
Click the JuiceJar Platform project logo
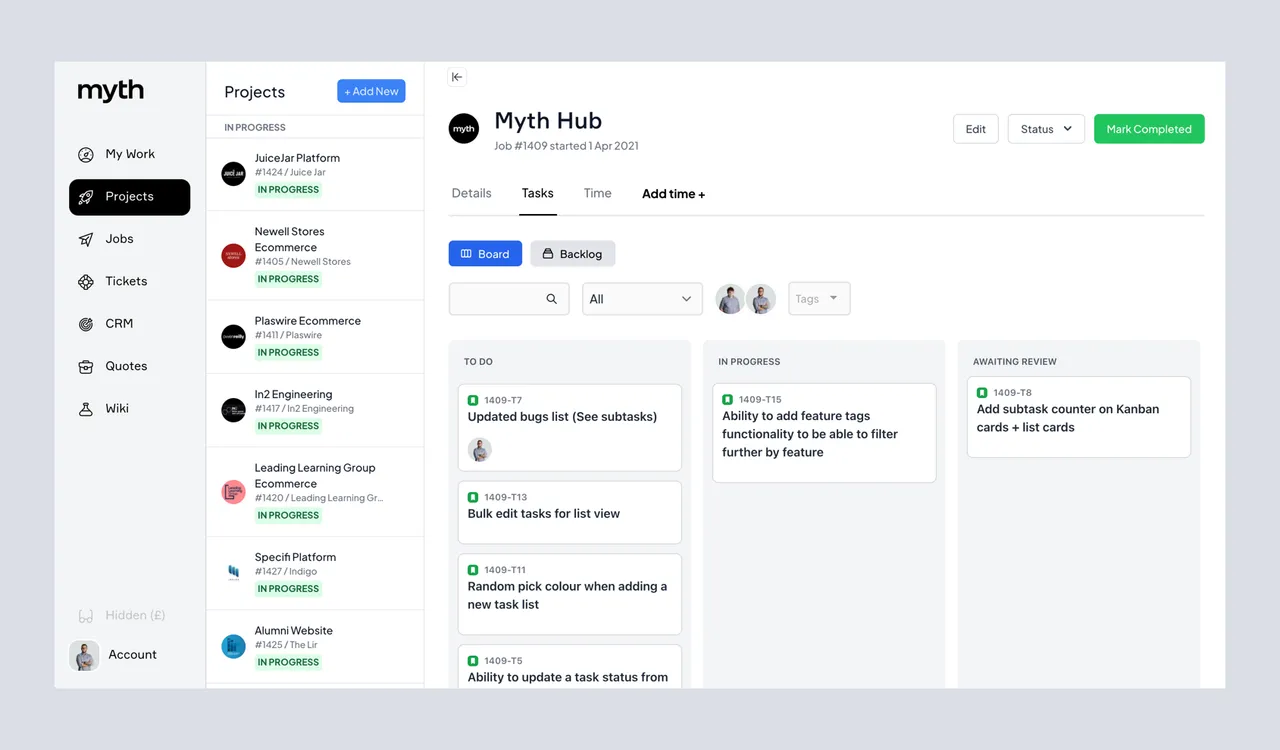tap(233, 174)
